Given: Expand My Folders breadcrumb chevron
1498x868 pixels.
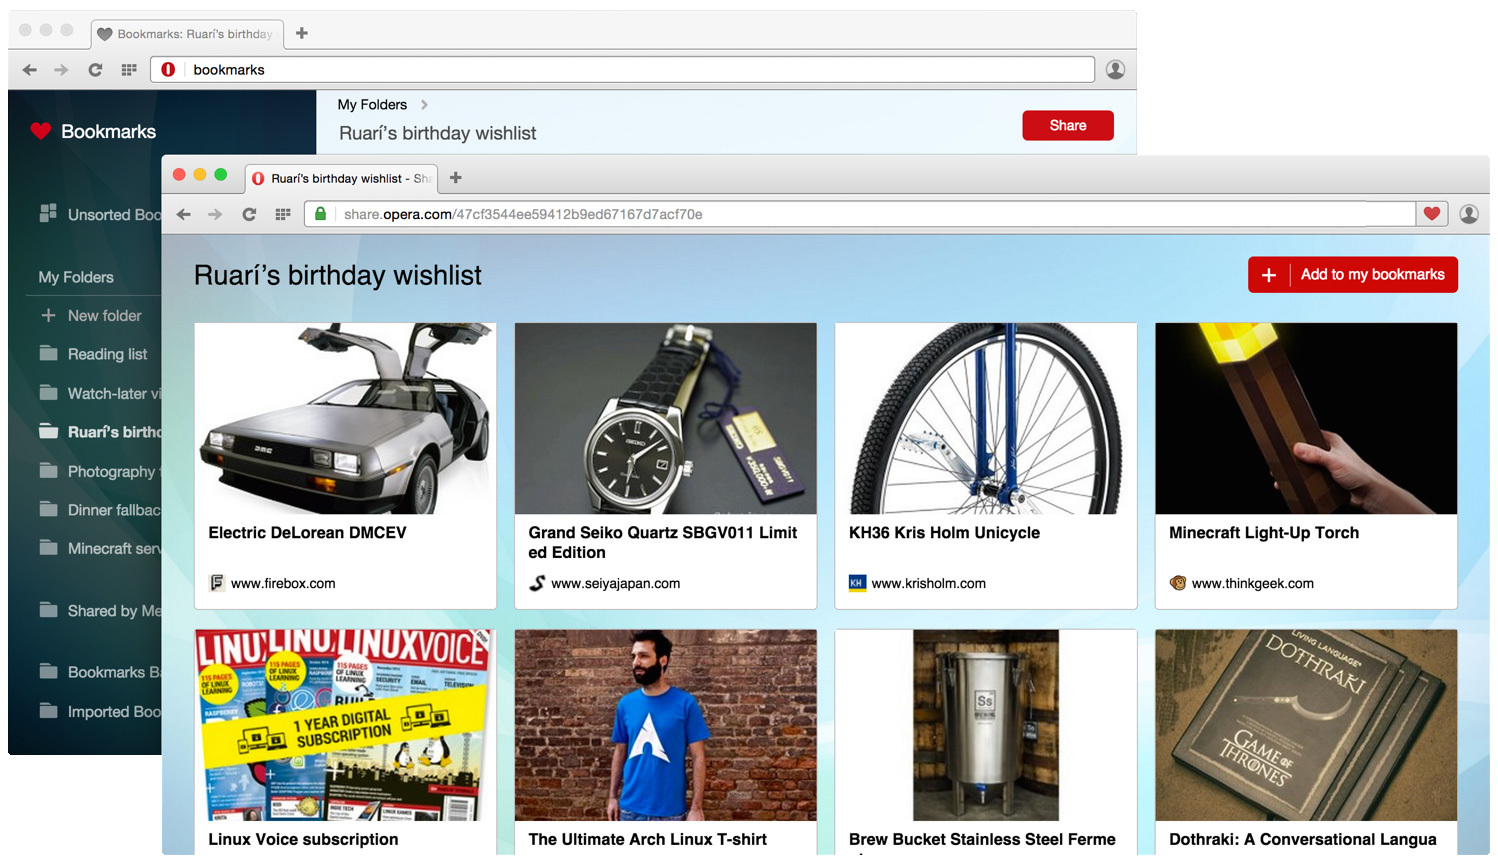Looking at the screenshot, I should tap(424, 104).
